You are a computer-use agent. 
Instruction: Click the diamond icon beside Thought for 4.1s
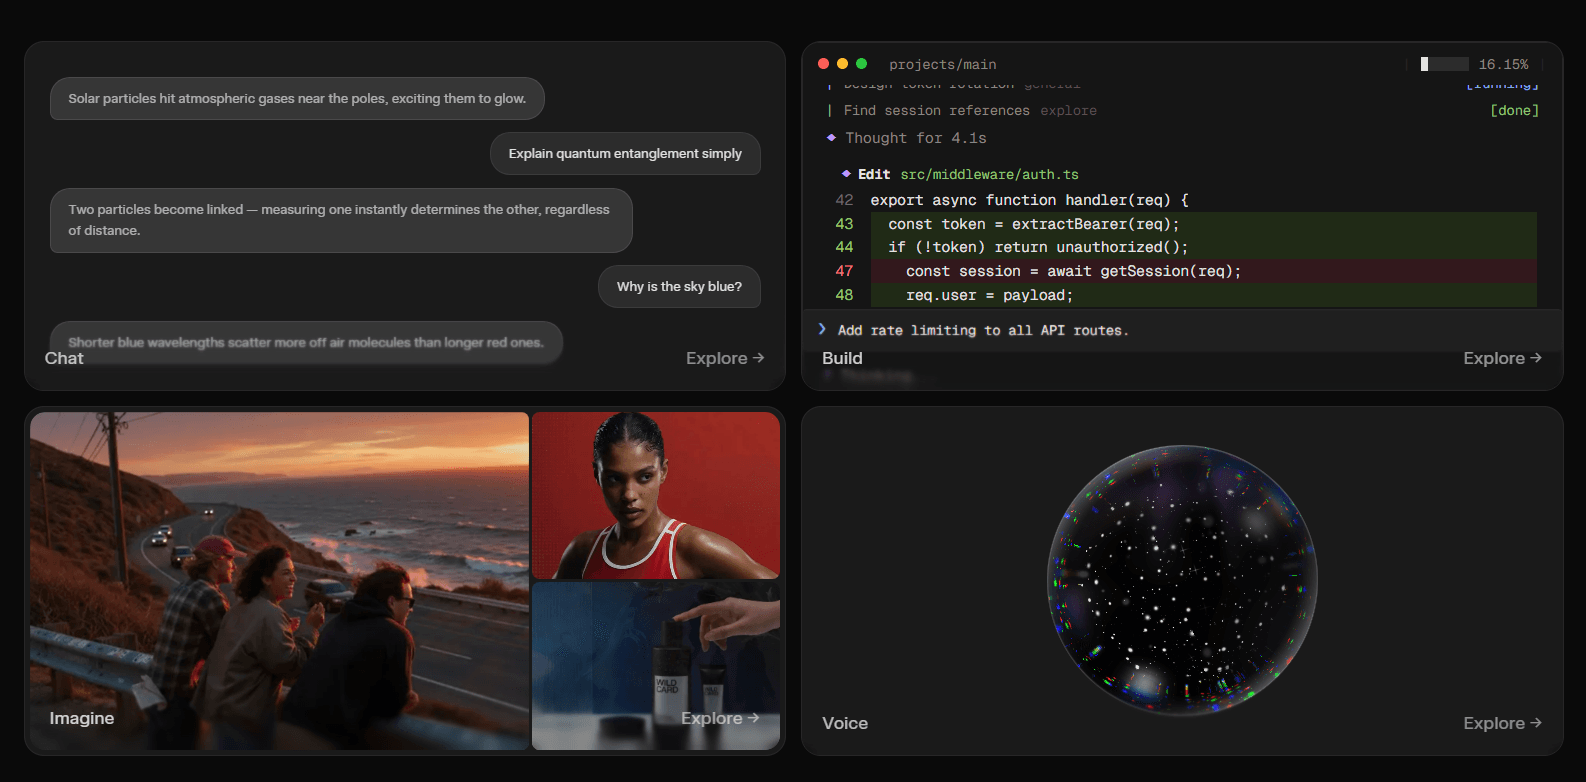(x=831, y=138)
